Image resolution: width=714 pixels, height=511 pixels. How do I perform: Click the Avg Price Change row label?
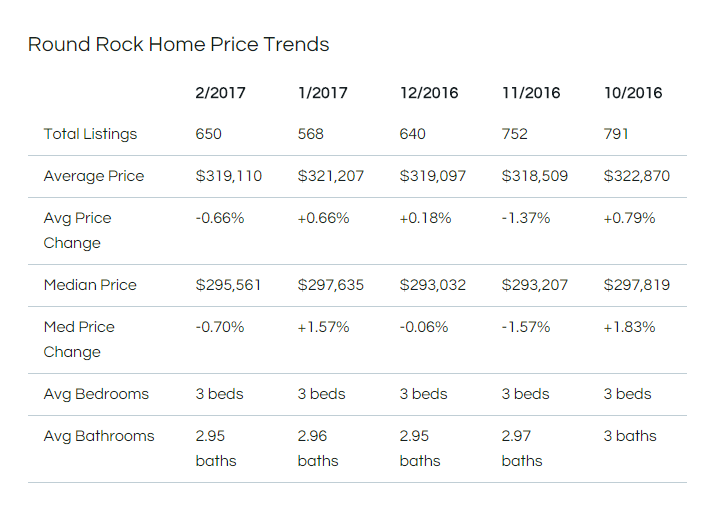click(x=77, y=230)
